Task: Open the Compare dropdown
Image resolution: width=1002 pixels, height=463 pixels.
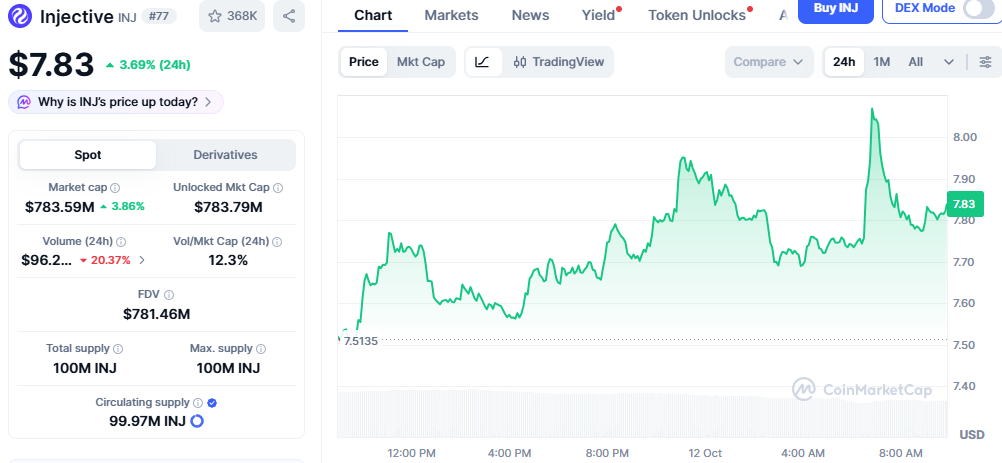Action: coord(769,62)
